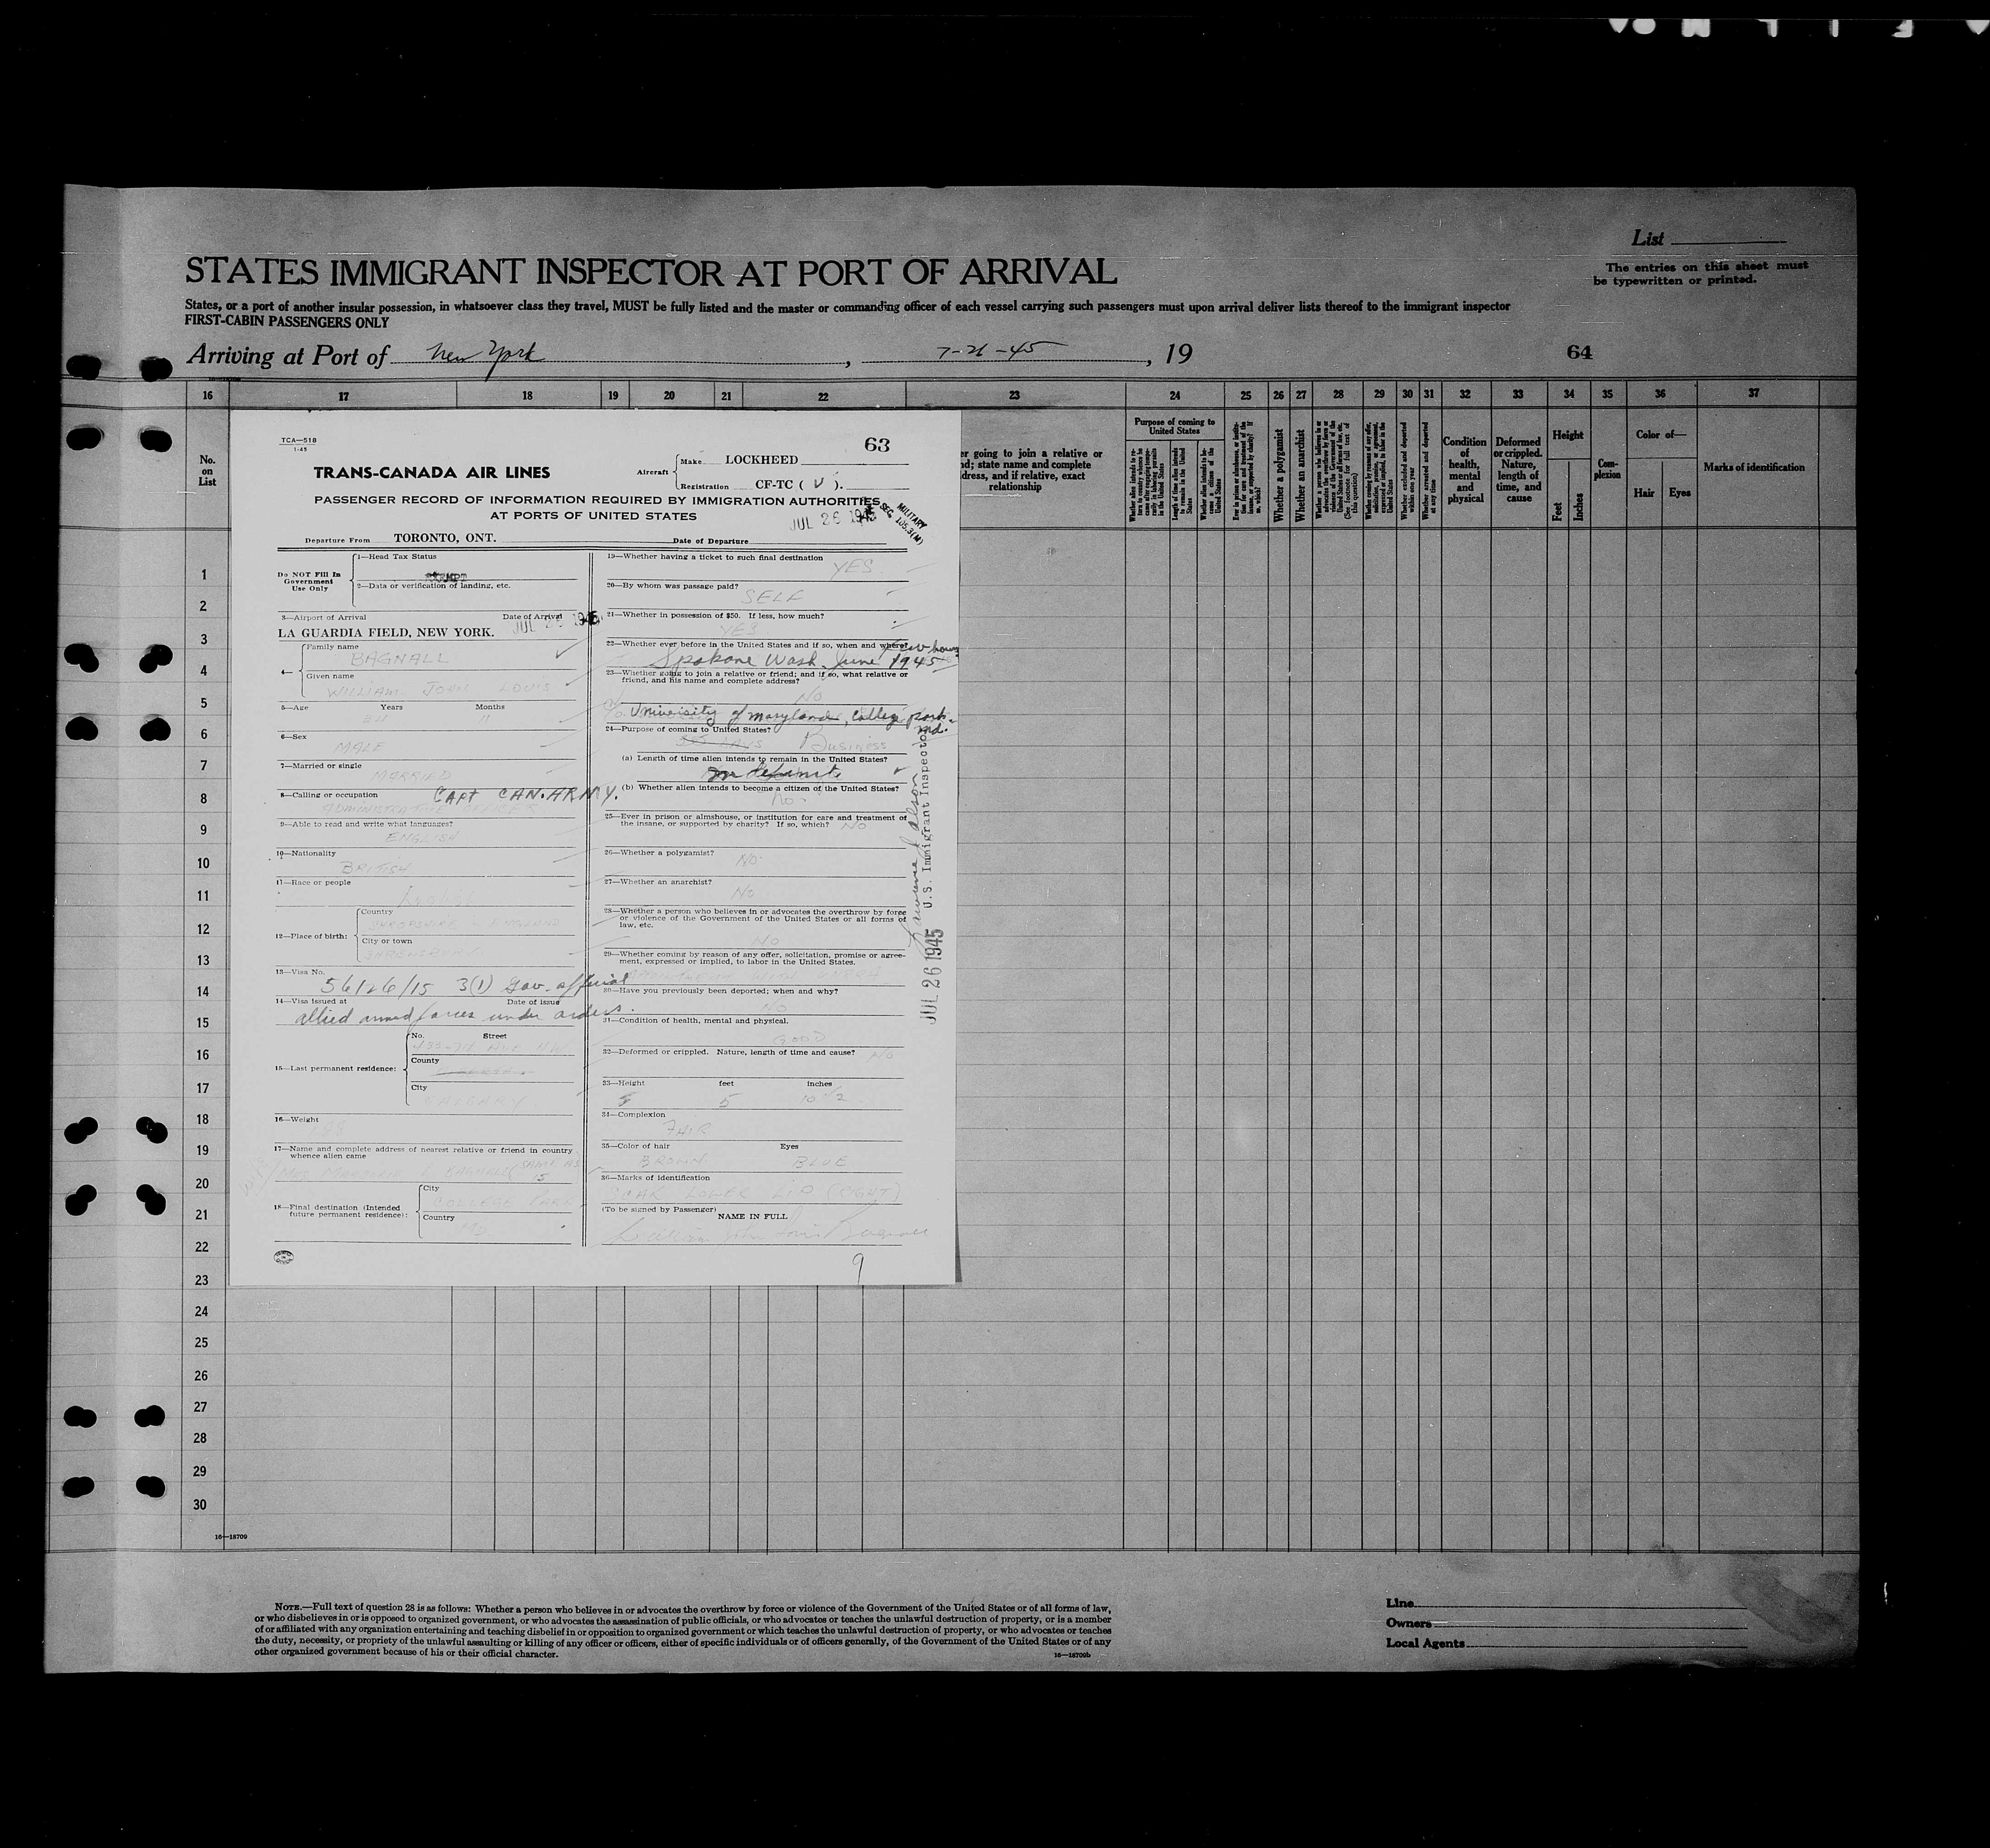Click the 'Deformed or crippled' column header
The height and width of the screenshot is (1848, 1990).
coord(1518,470)
